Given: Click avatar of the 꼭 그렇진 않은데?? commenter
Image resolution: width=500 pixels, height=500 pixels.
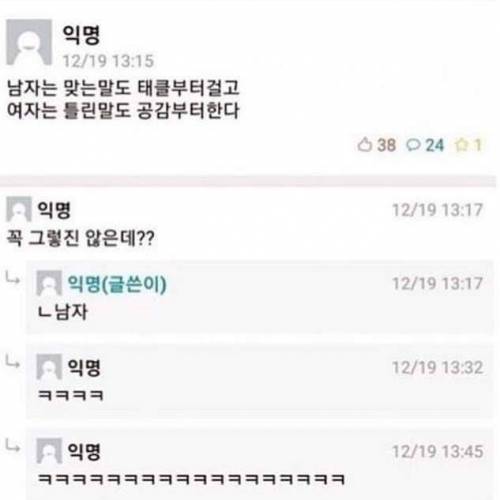Looking at the screenshot, I should click(x=19, y=209).
